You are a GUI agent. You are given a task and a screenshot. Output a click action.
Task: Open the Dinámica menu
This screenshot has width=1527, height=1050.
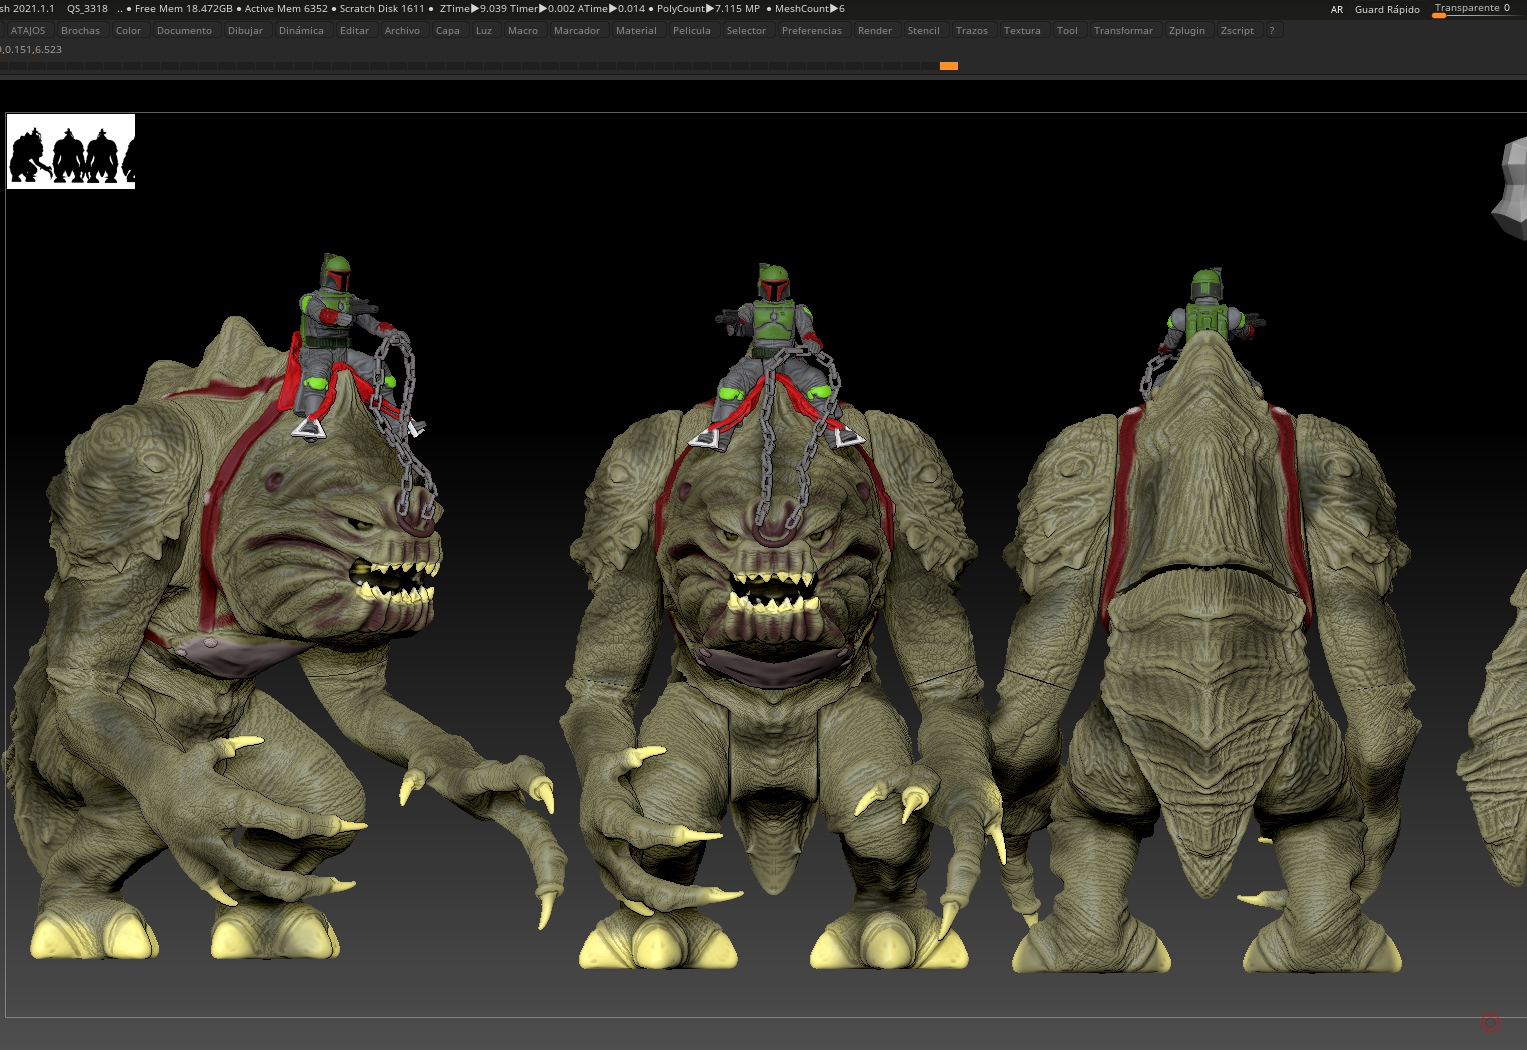(x=301, y=31)
